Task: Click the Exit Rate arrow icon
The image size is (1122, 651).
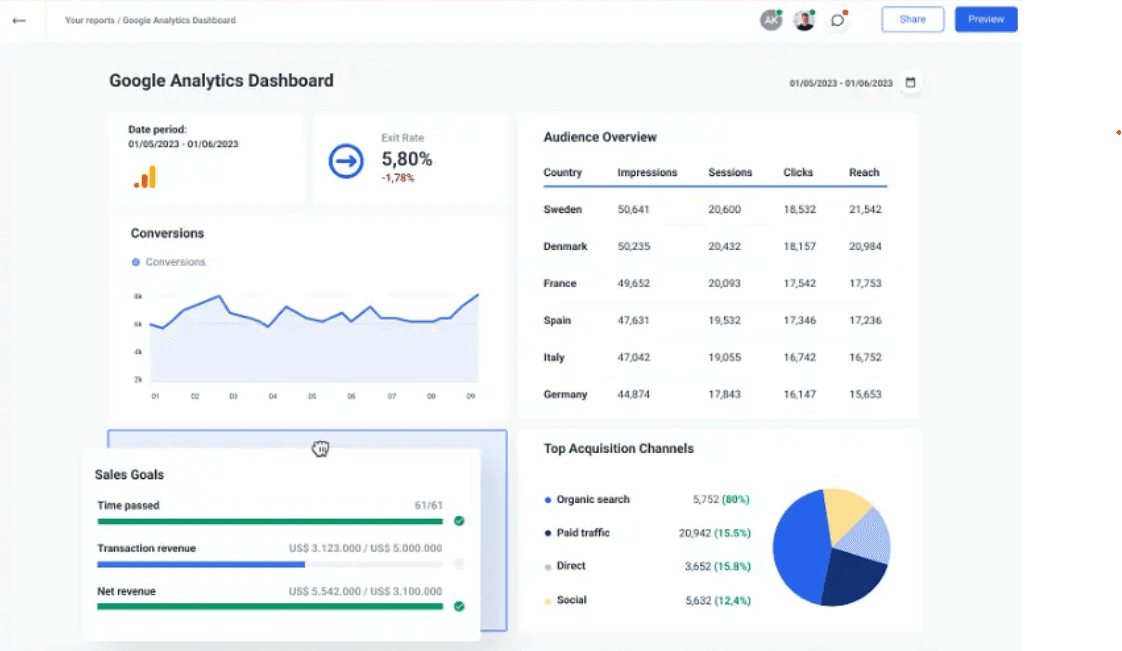Action: click(x=346, y=160)
